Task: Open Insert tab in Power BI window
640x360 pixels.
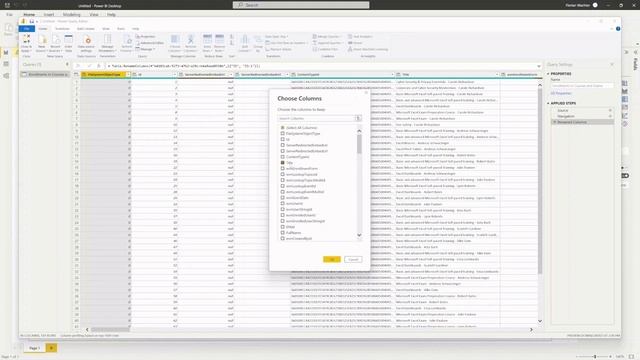Action: pos(49,15)
